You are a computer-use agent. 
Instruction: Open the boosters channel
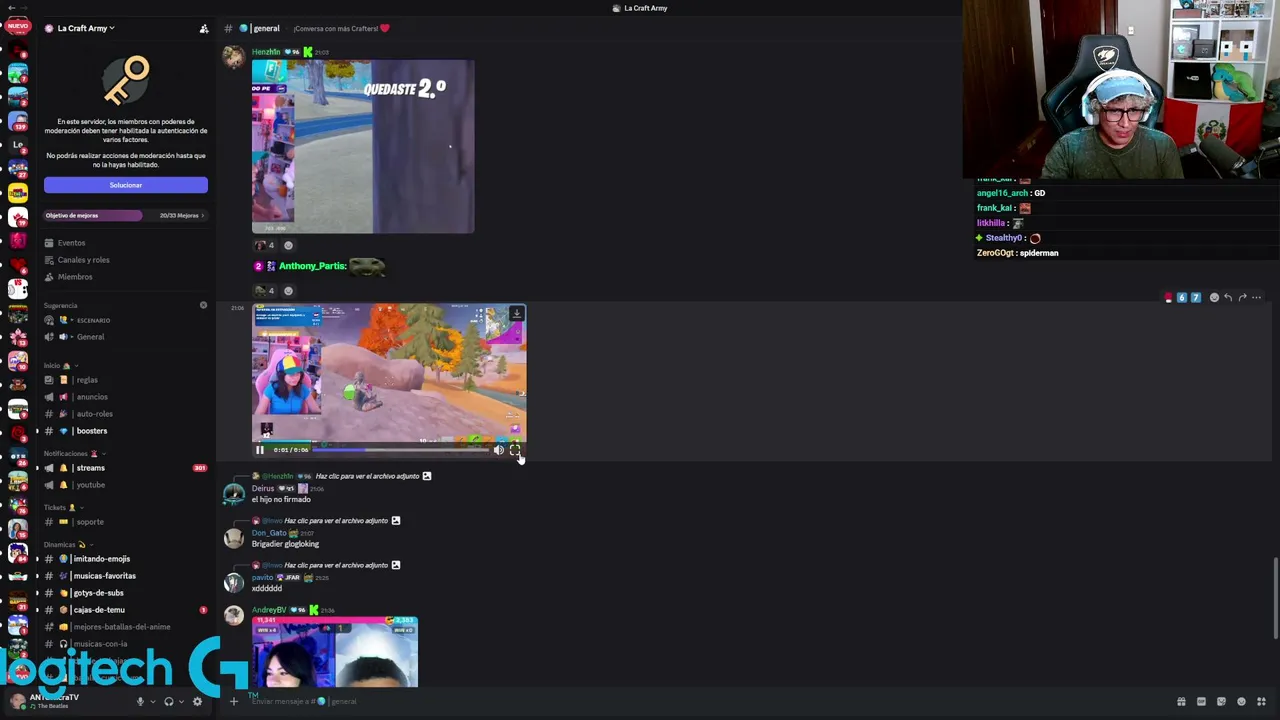pyautogui.click(x=91, y=431)
